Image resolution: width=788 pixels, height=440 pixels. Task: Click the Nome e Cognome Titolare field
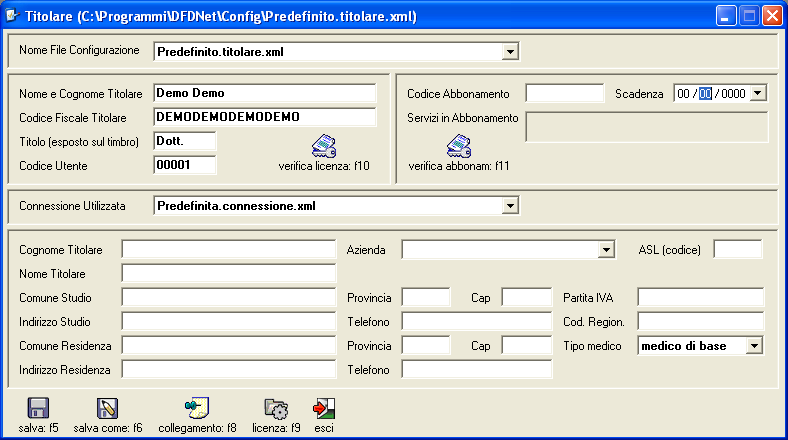(265, 93)
